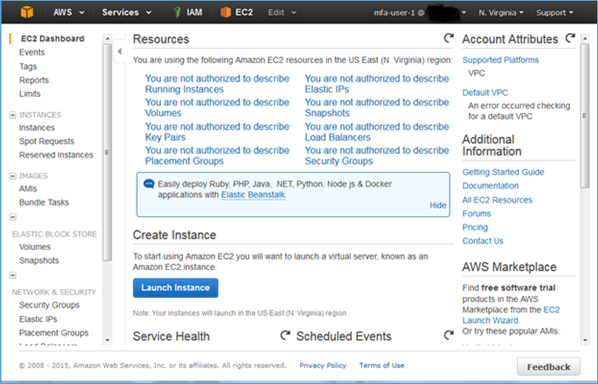This screenshot has height=384, width=598.
Task: Open the AWS dropdown menu
Action: 69,12
